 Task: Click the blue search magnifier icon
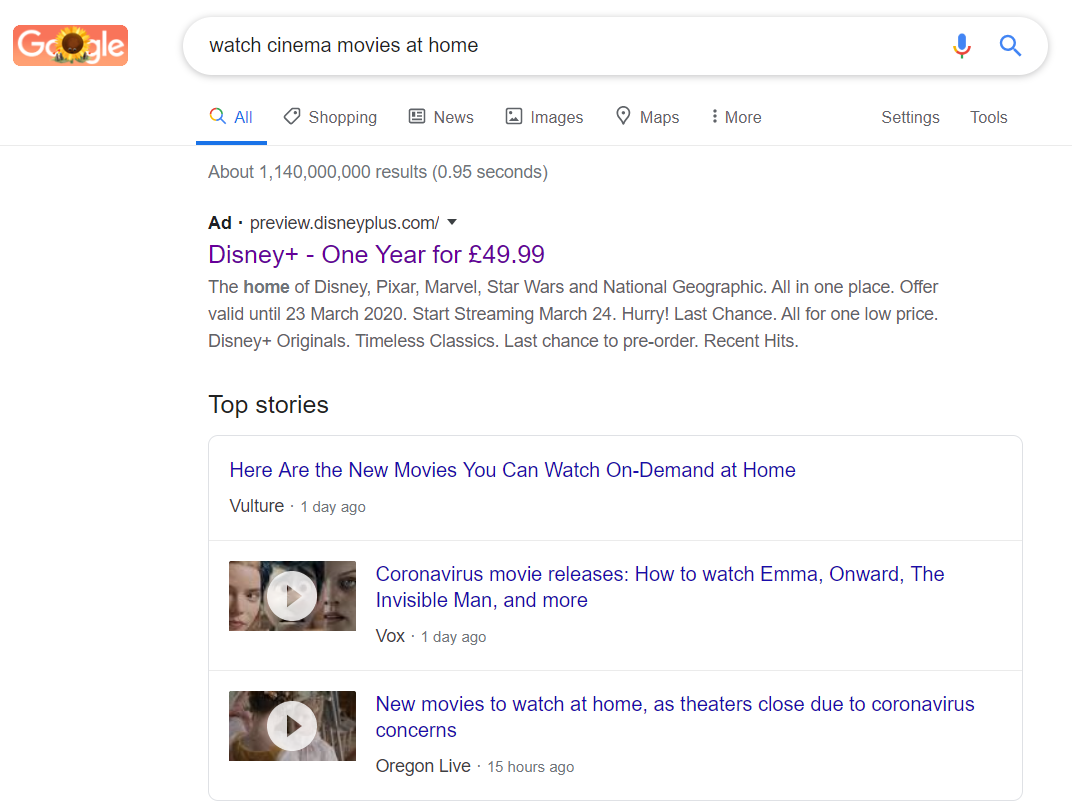(x=1010, y=46)
